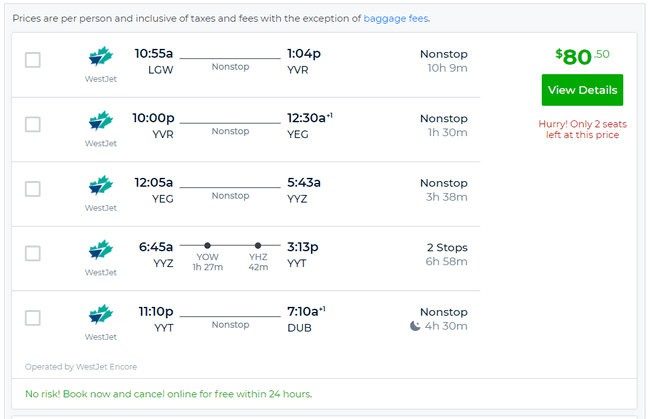Tick the 10:00p YVR flight checkbox

[x=33, y=124]
